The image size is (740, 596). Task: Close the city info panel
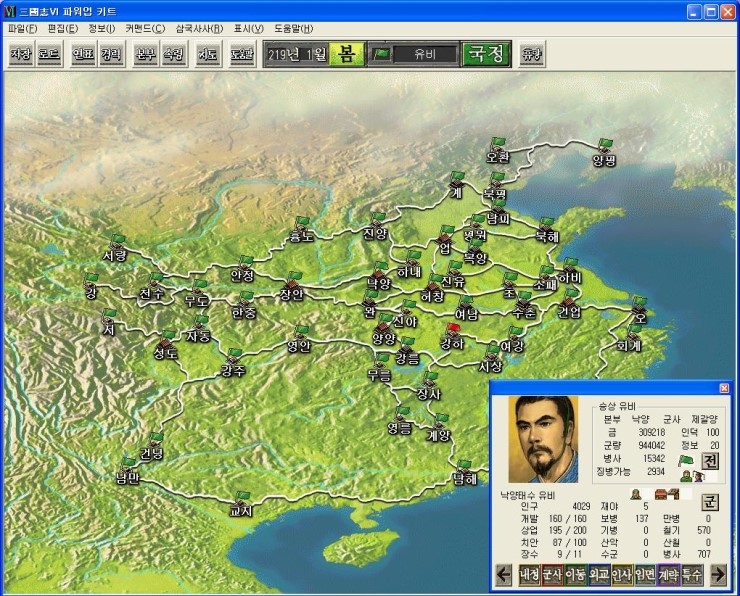click(x=724, y=388)
